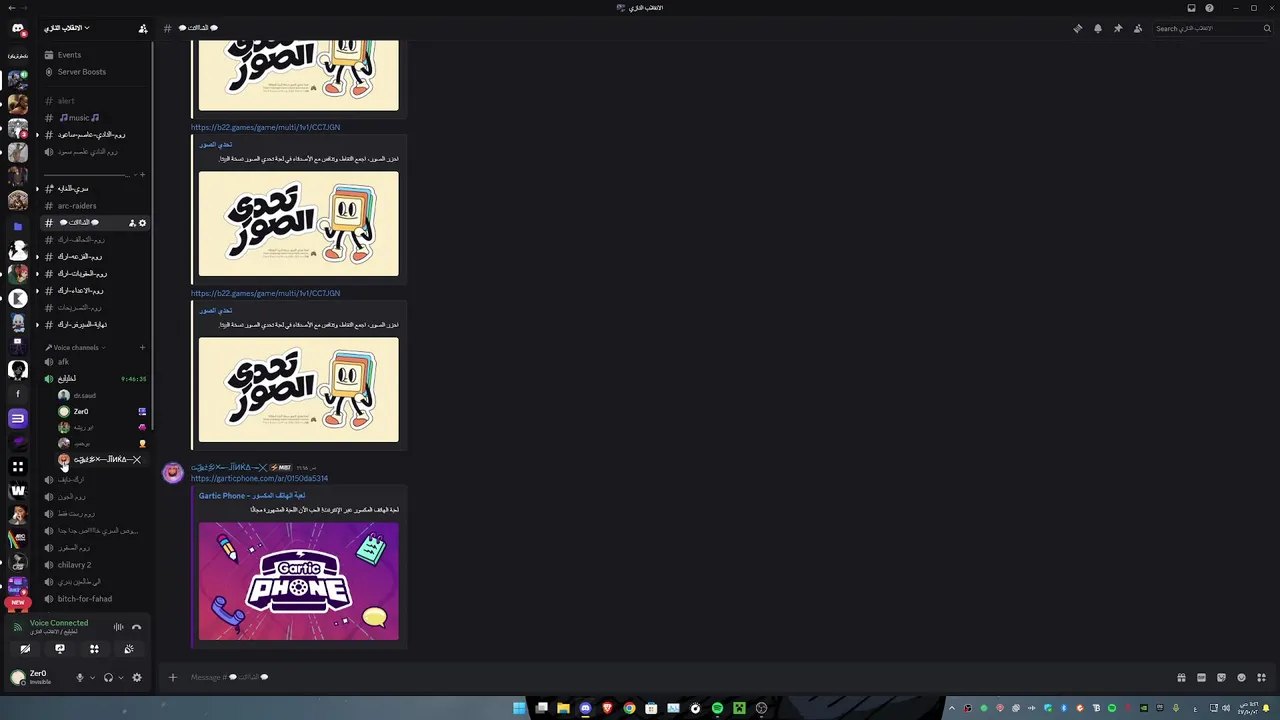Open server with white K circle icon

17,298
